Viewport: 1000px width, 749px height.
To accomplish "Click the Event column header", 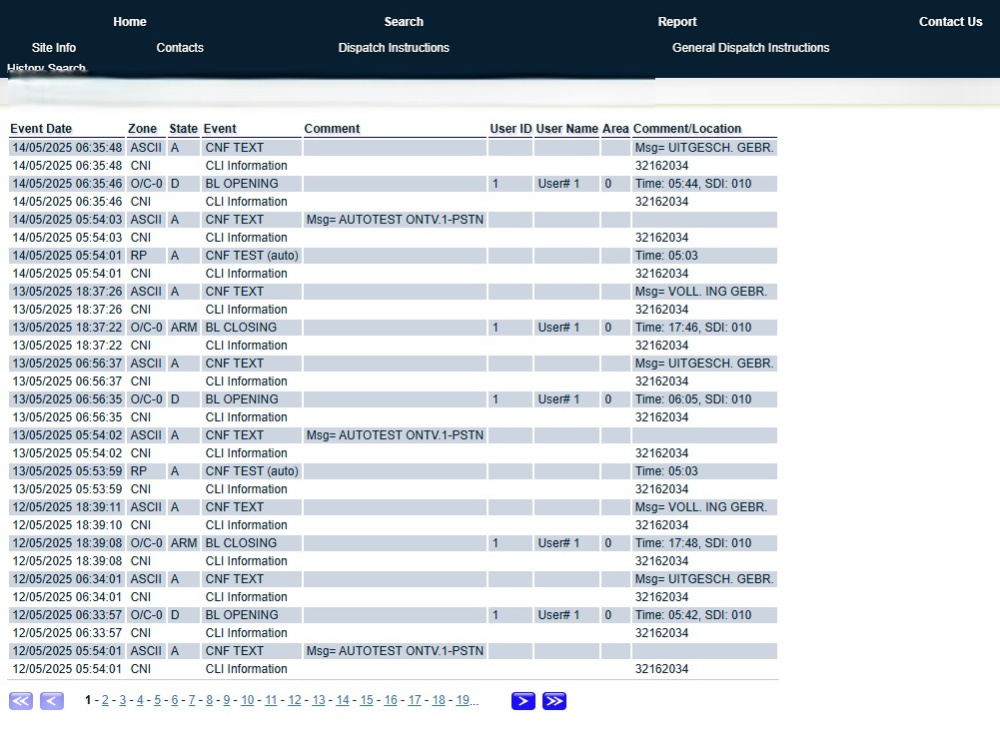I will 220,129.
